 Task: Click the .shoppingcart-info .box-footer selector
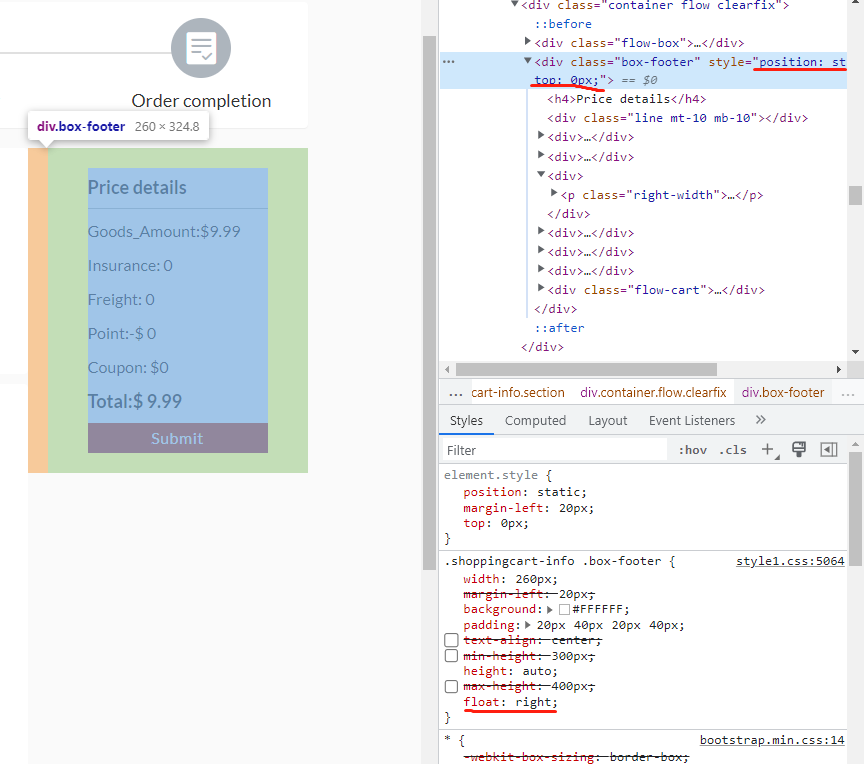point(553,561)
